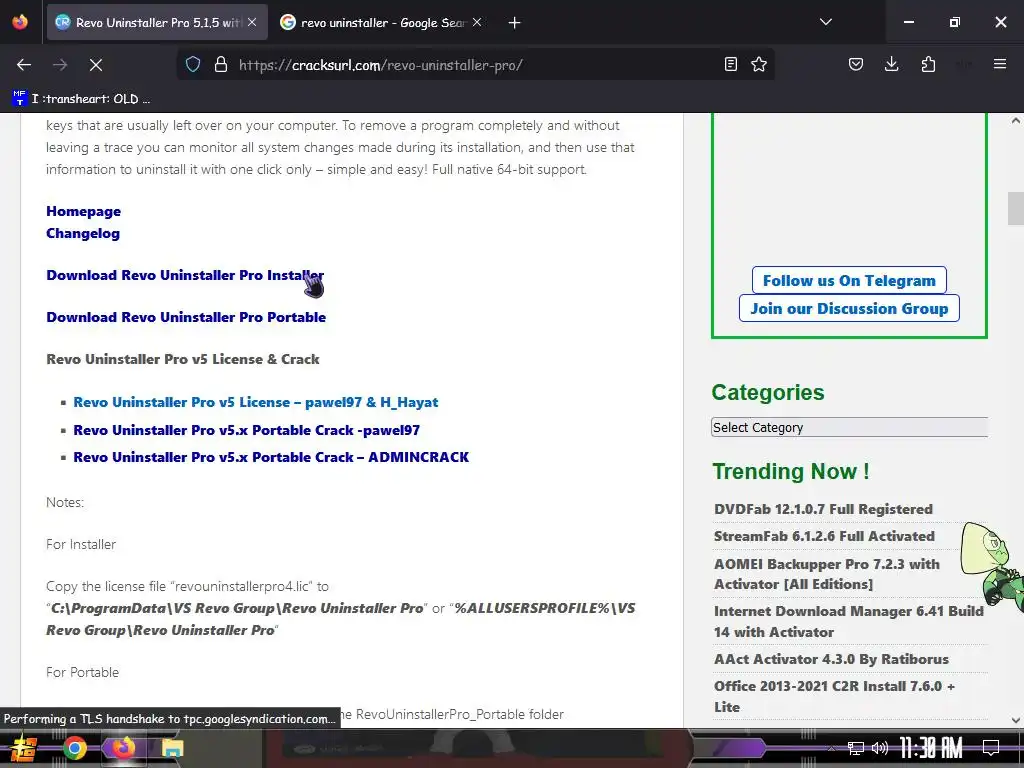Open the notification center icon
The image size is (1024, 768).
(x=991, y=748)
